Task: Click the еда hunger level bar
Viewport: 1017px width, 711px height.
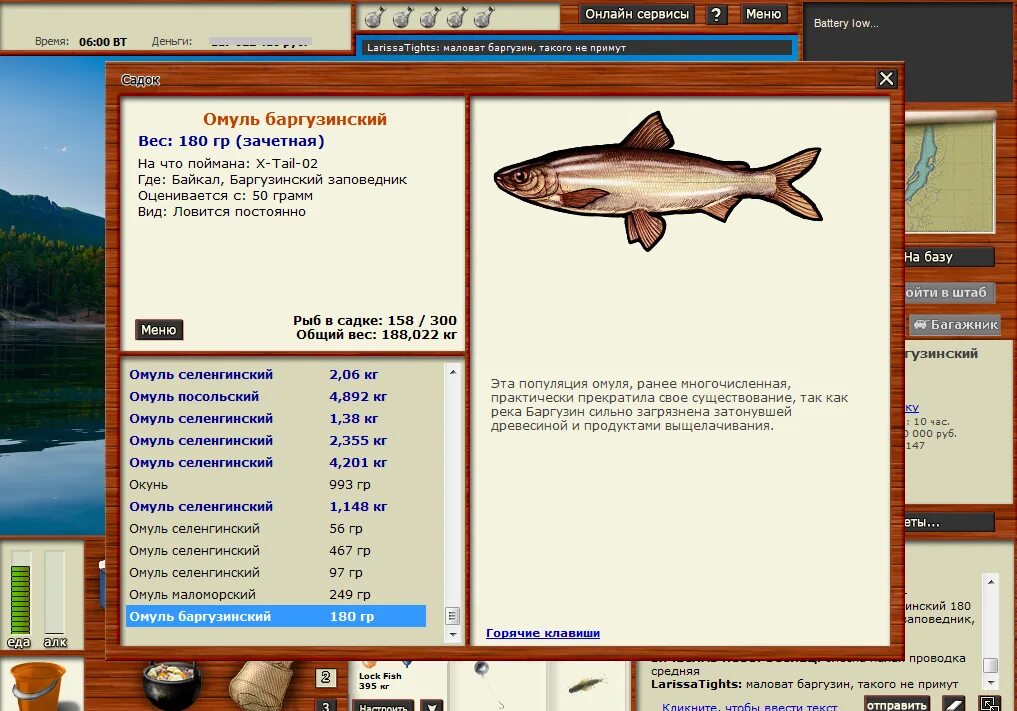Action: point(21,592)
